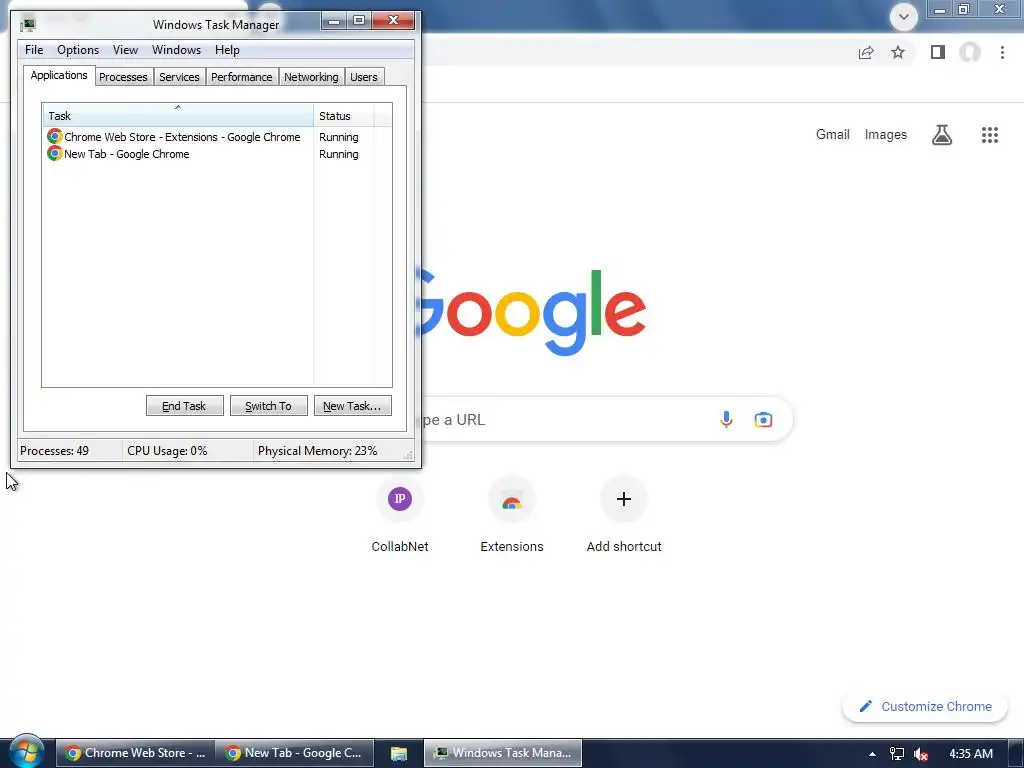
Task: Switch to the Networking tab
Action: click(311, 77)
